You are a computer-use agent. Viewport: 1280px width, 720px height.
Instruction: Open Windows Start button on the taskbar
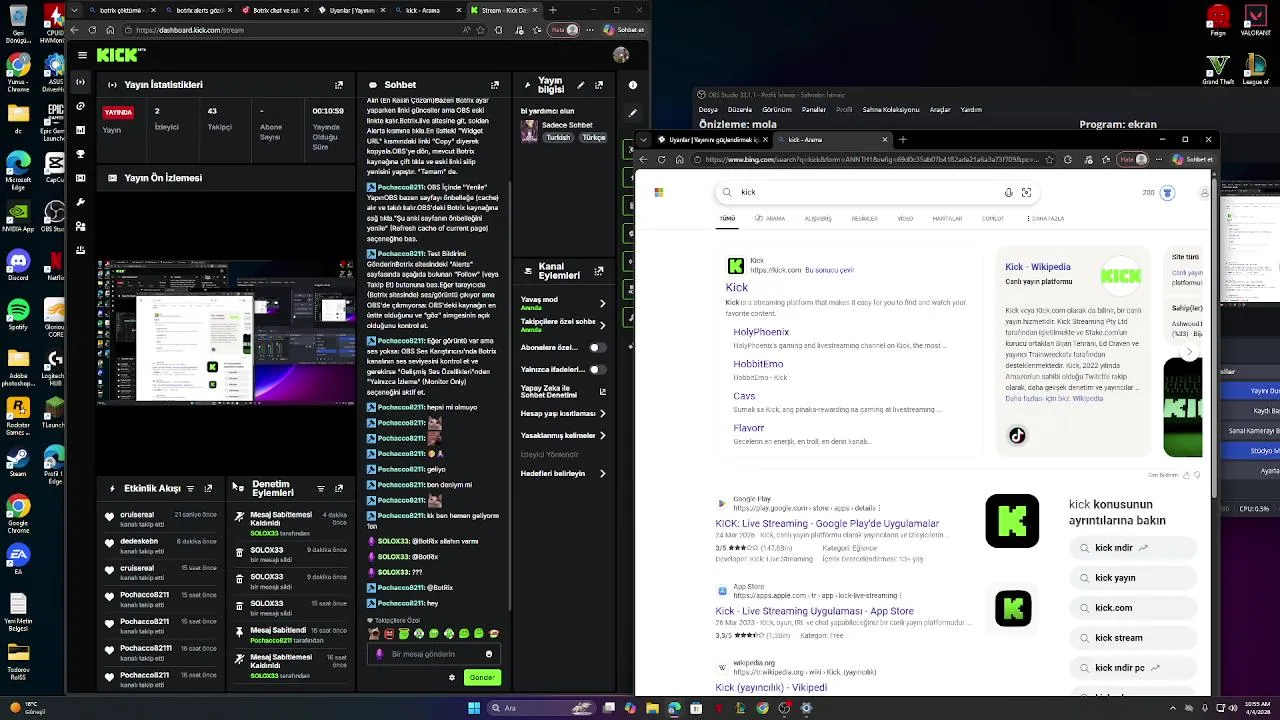(x=474, y=708)
